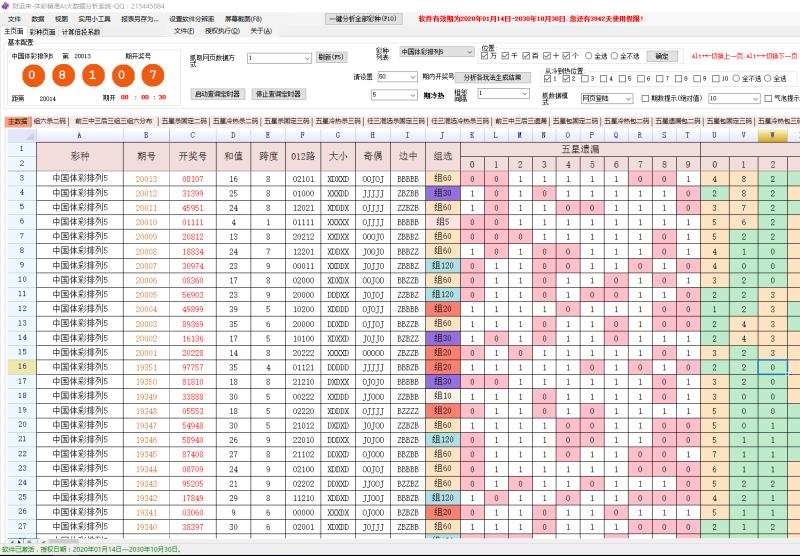The image size is (800, 556).
Task: Click the spreadsheet select-all corner box
Action: (x=21, y=135)
